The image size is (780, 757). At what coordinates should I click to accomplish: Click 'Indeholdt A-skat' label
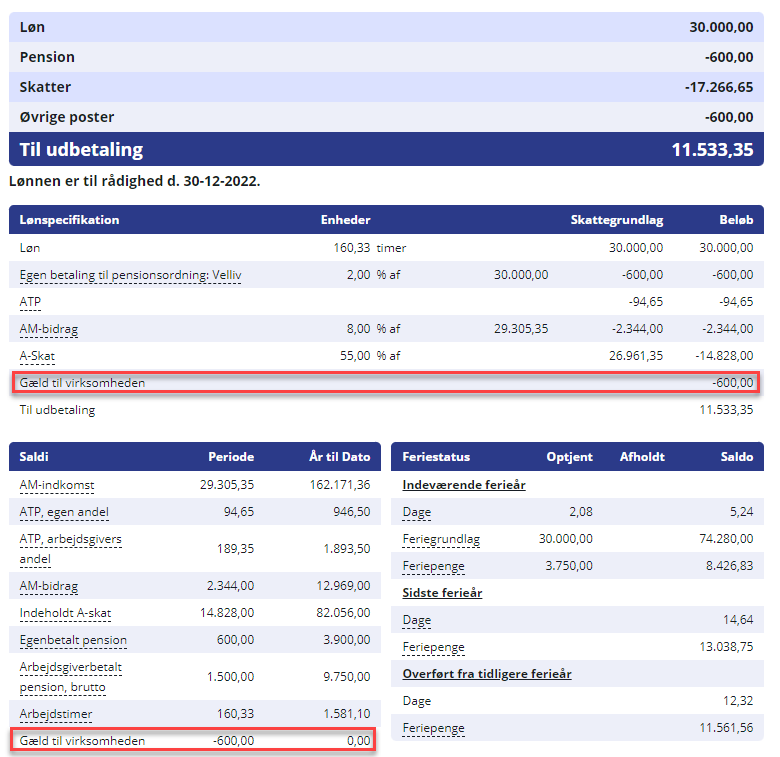[65, 613]
